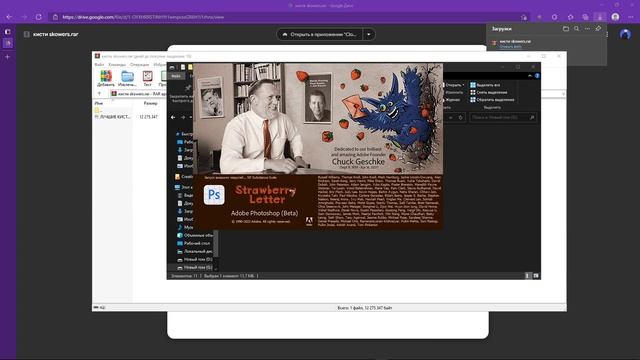
Task: Click Explorer pin to Quick access icon
Action: (188, 87)
